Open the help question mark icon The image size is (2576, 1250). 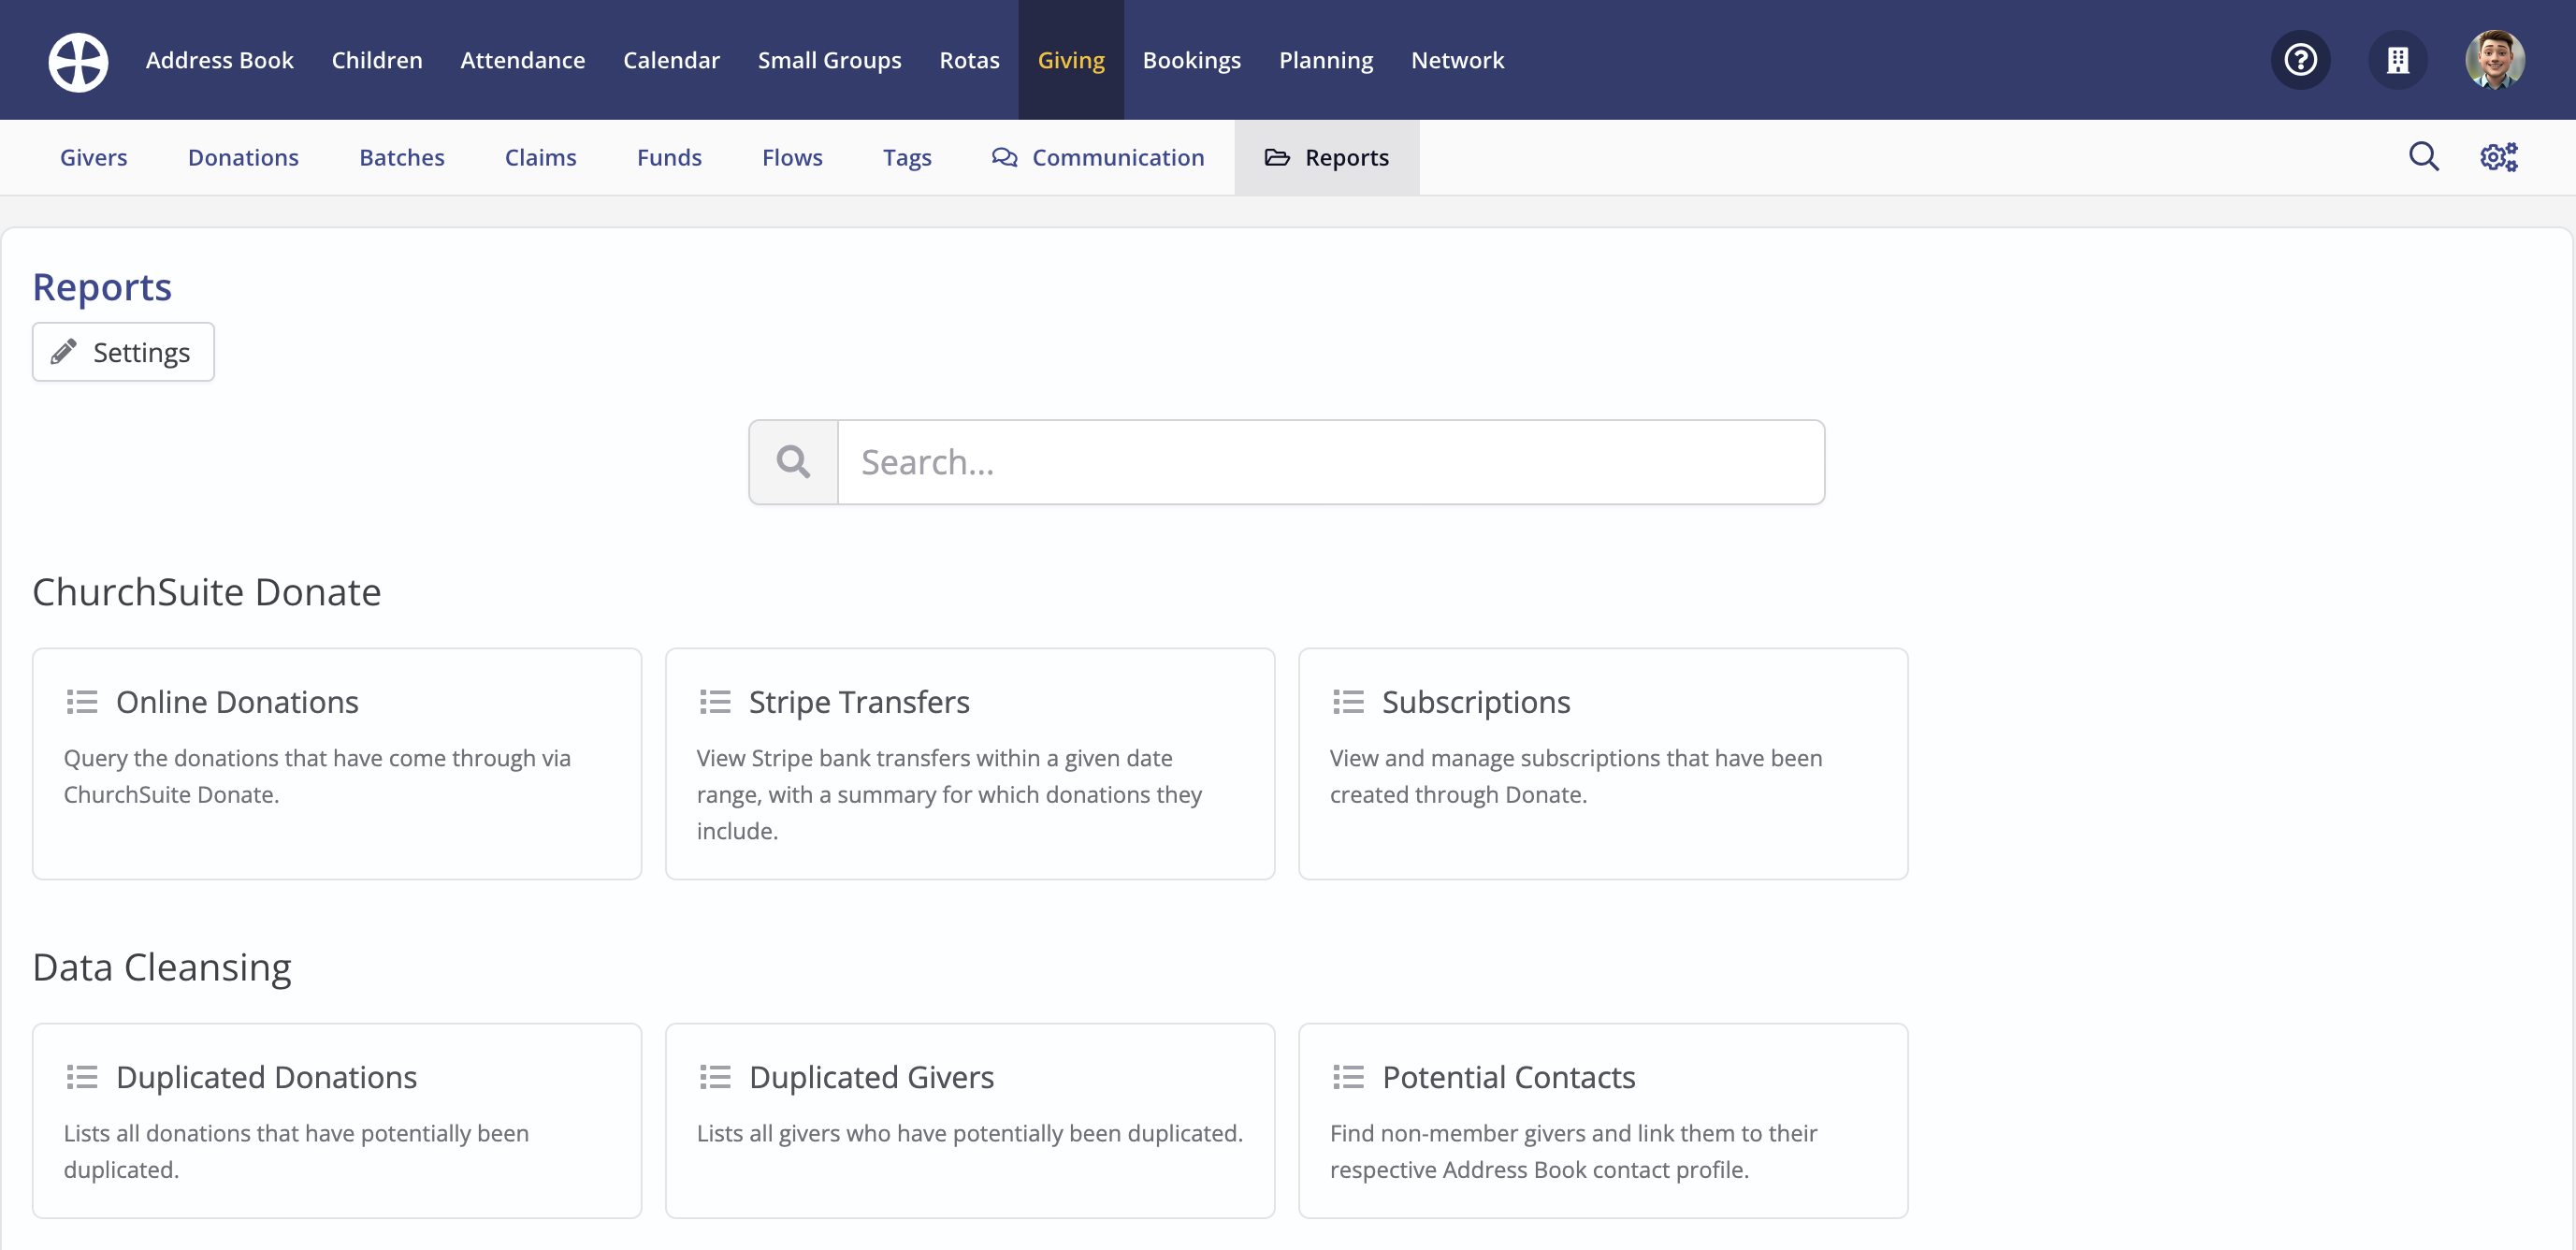[2300, 60]
